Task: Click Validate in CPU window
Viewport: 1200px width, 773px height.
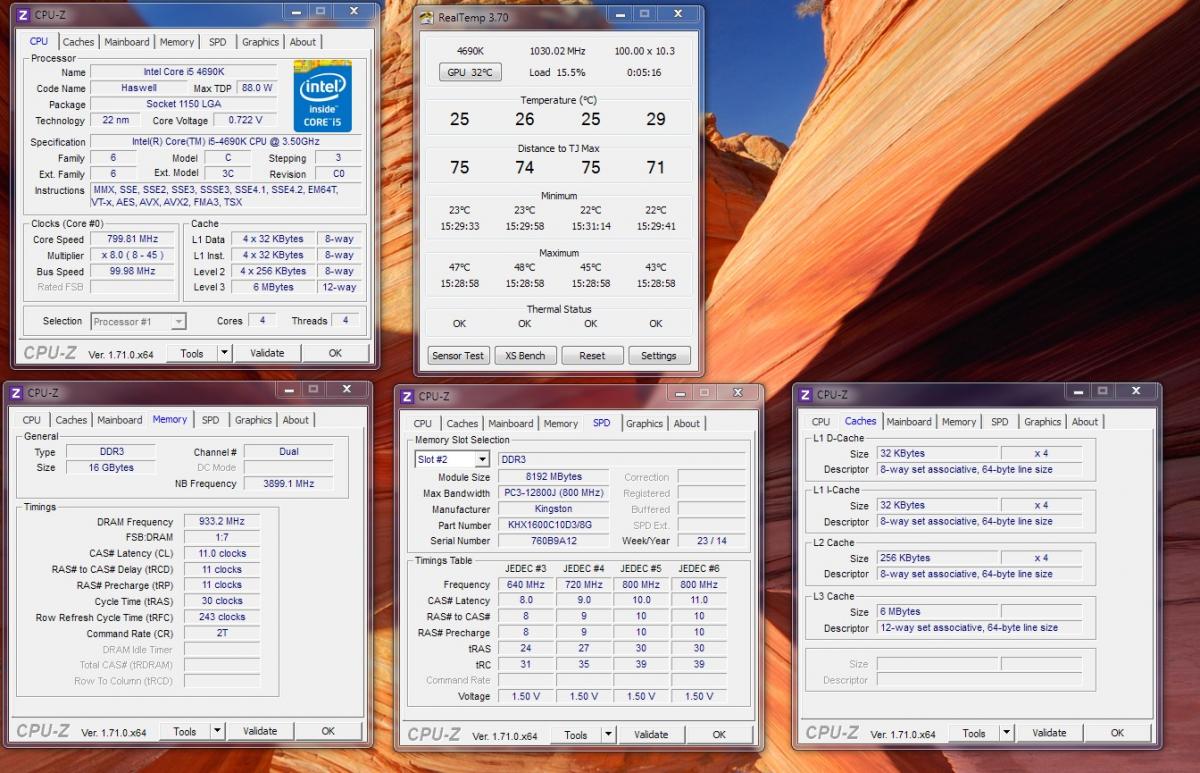Action: pos(267,353)
